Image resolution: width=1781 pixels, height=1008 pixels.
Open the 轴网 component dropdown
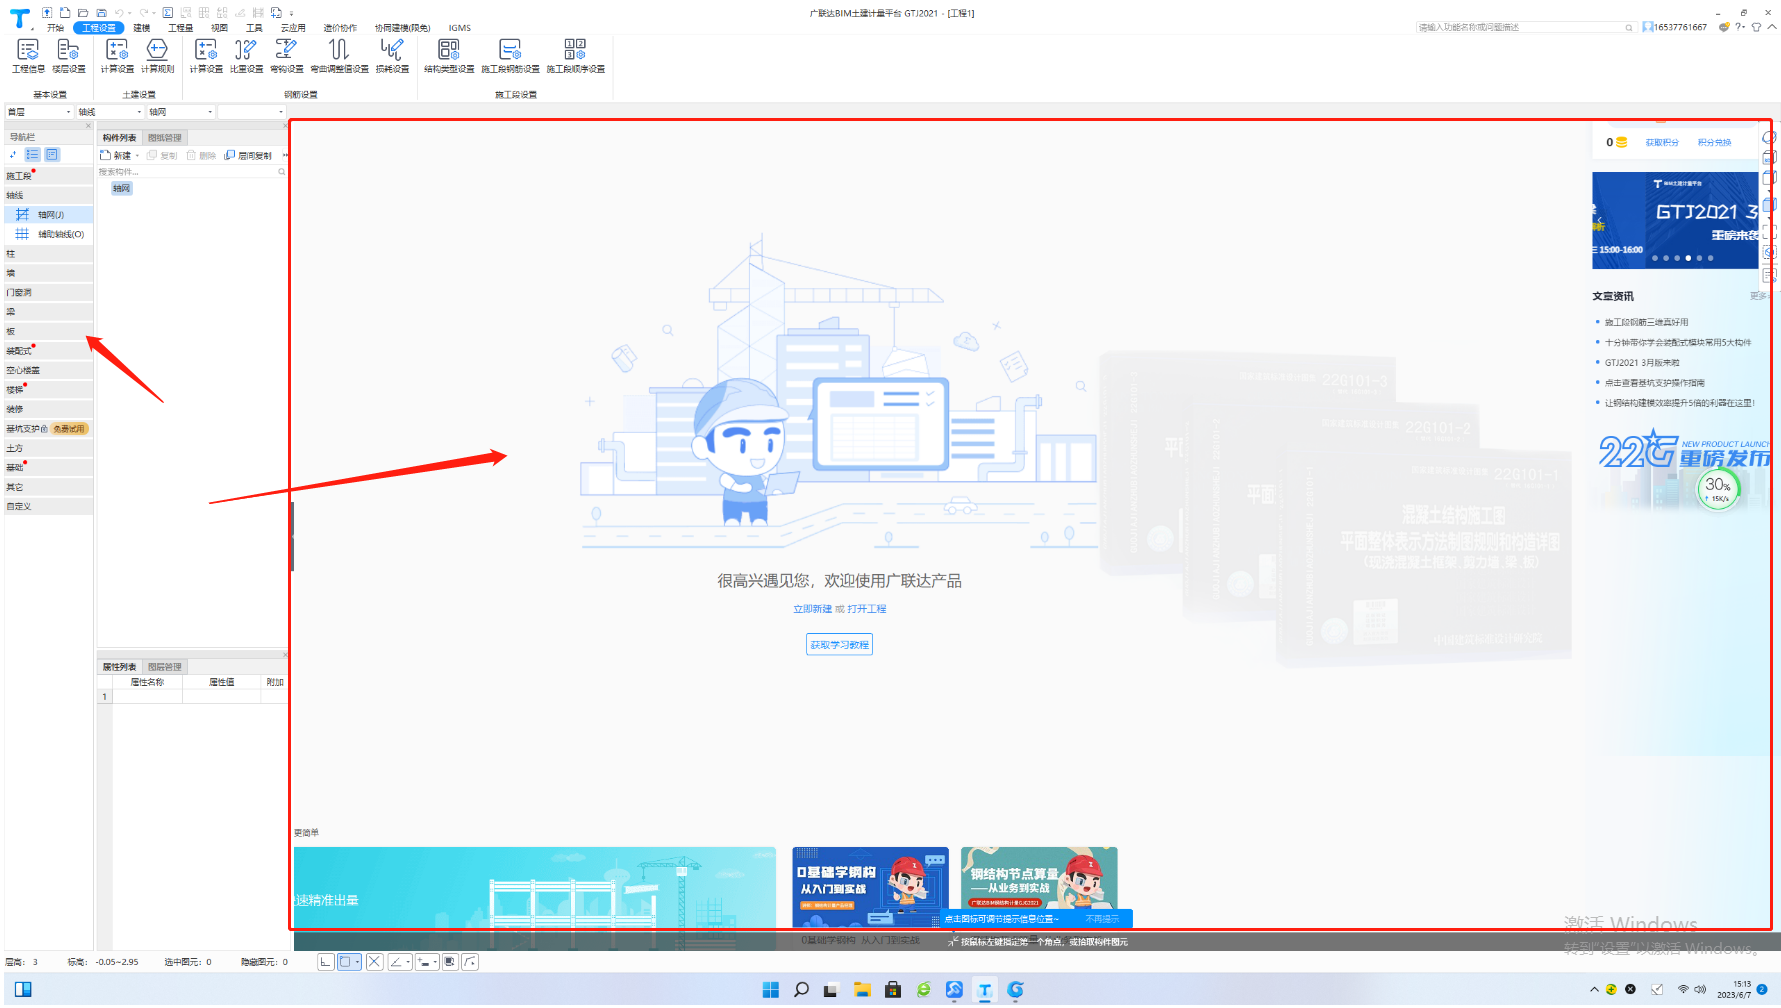pyautogui.click(x=182, y=112)
